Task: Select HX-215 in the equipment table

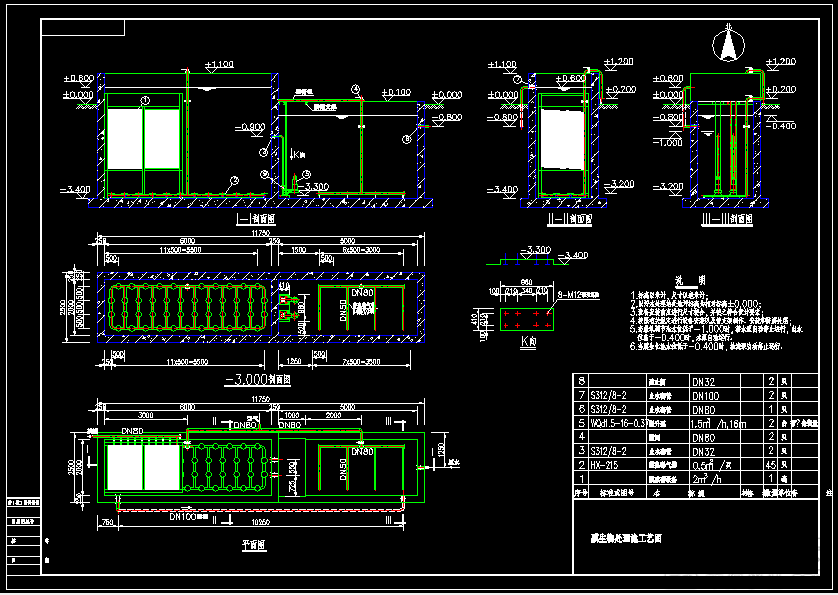Action: click(x=604, y=465)
